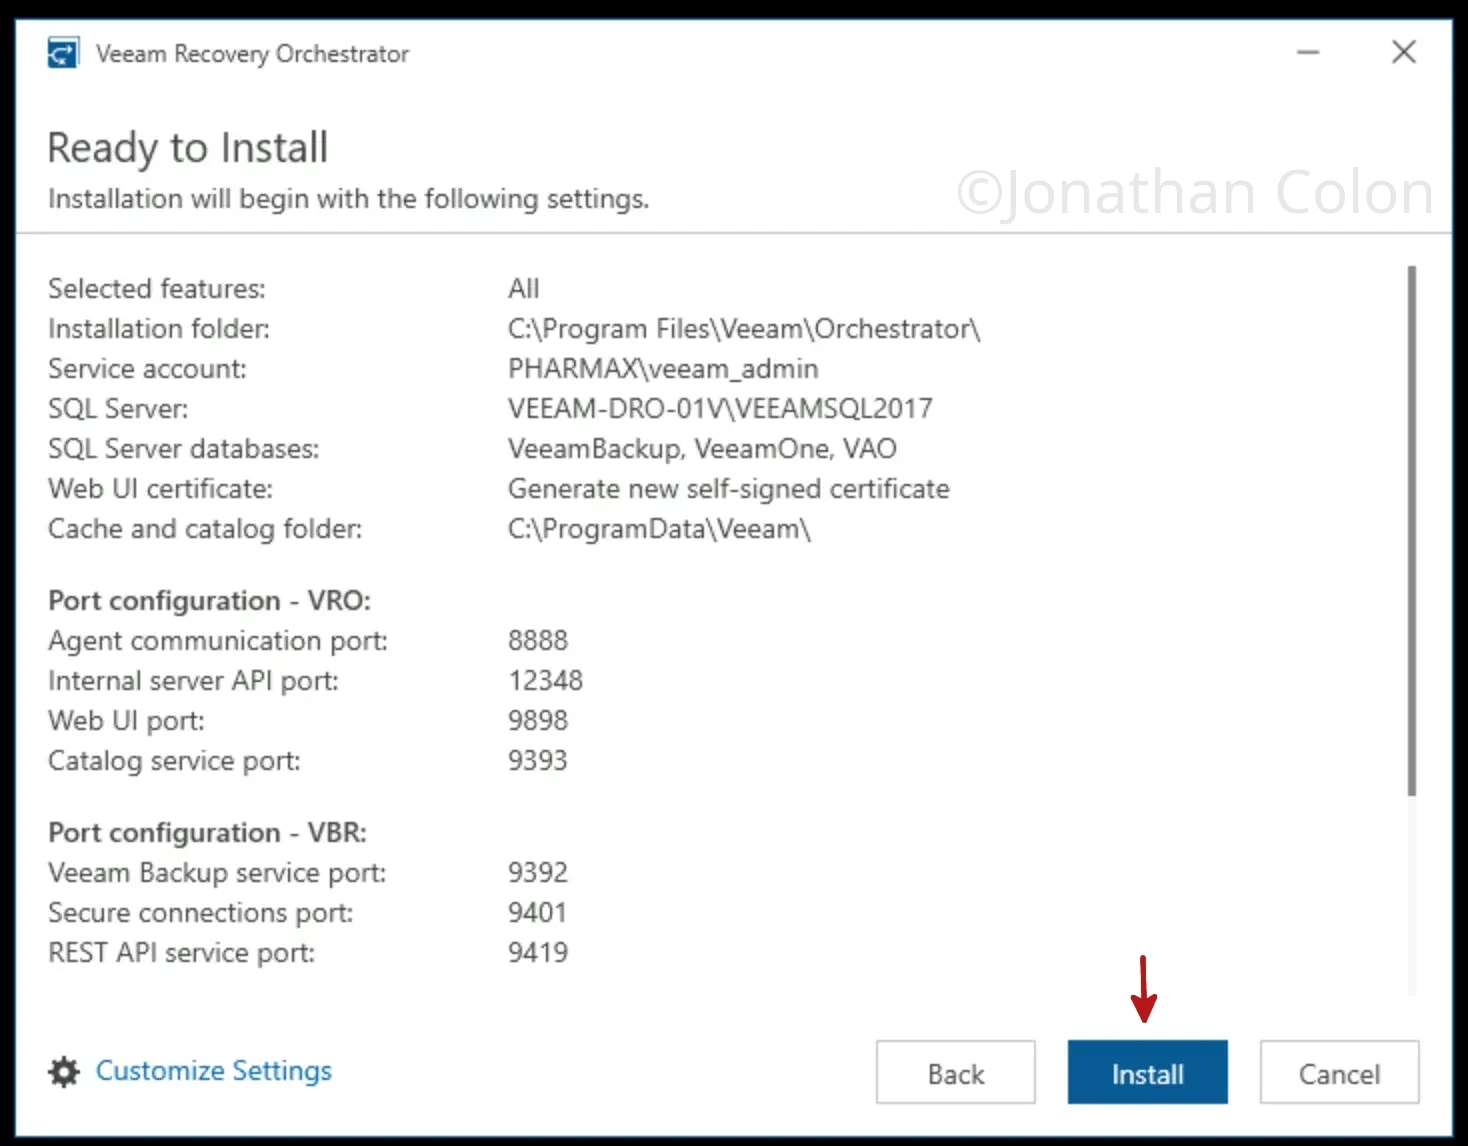Click the 'Web UI certificate:' label
This screenshot has width=1468, height=1146.
(x=160, y=489)
